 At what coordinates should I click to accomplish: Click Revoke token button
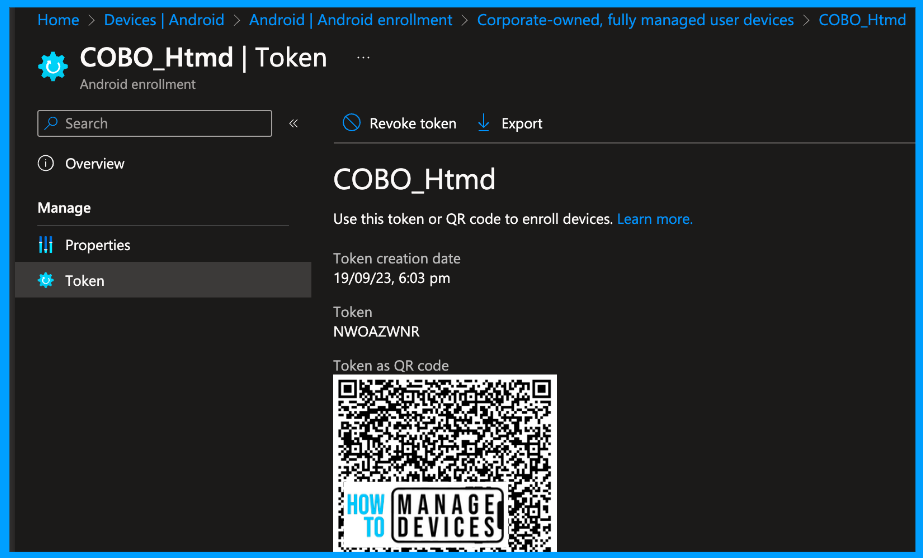[399, 123]
